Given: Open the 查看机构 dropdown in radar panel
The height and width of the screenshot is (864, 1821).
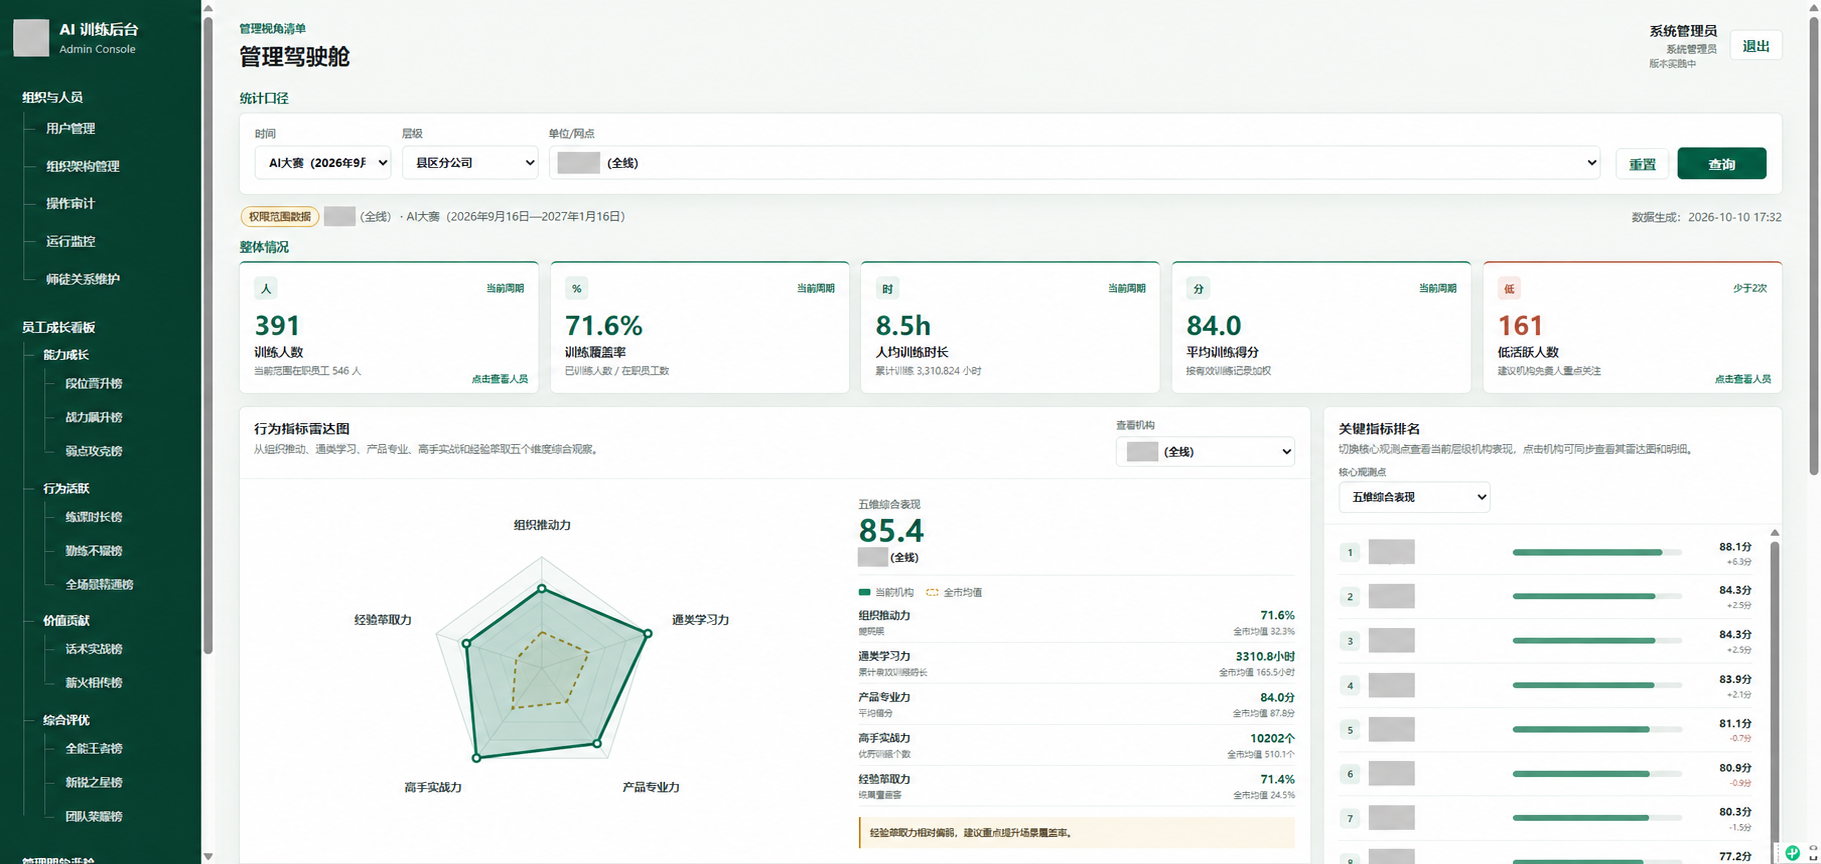Looking at the screenshot, I should pyautogui.click(x=1205, y=452).
